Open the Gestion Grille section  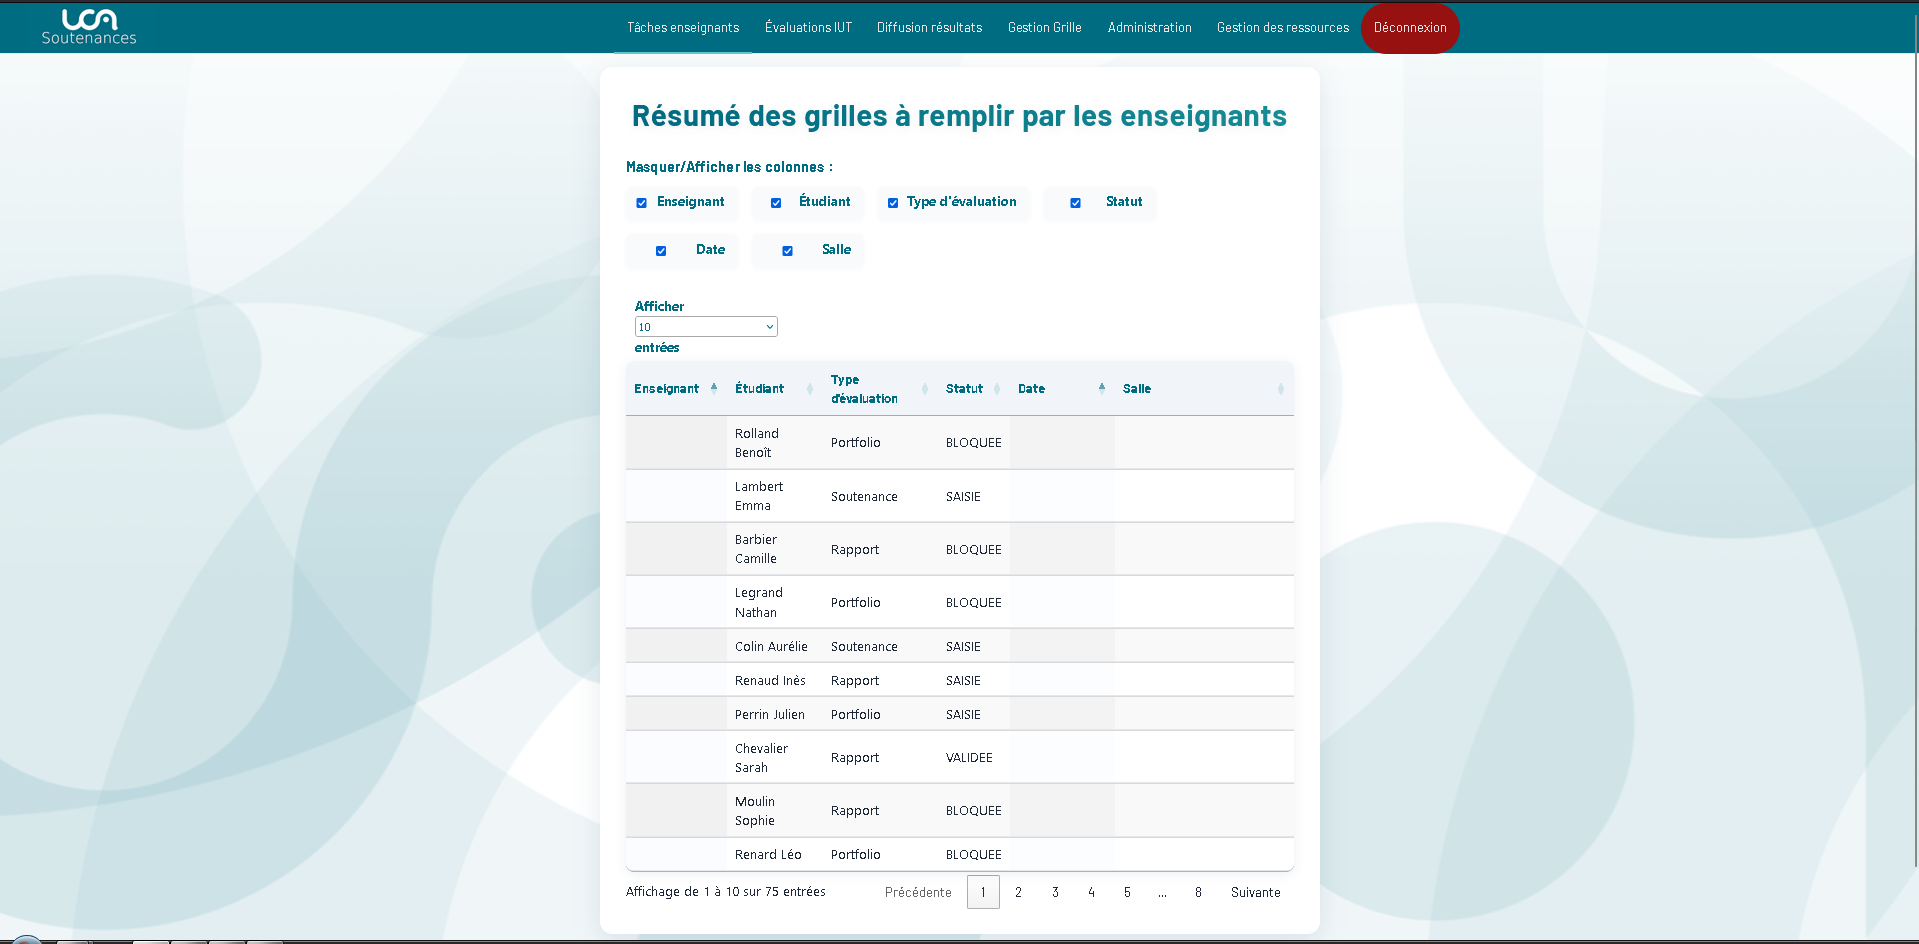[1044, 27]
